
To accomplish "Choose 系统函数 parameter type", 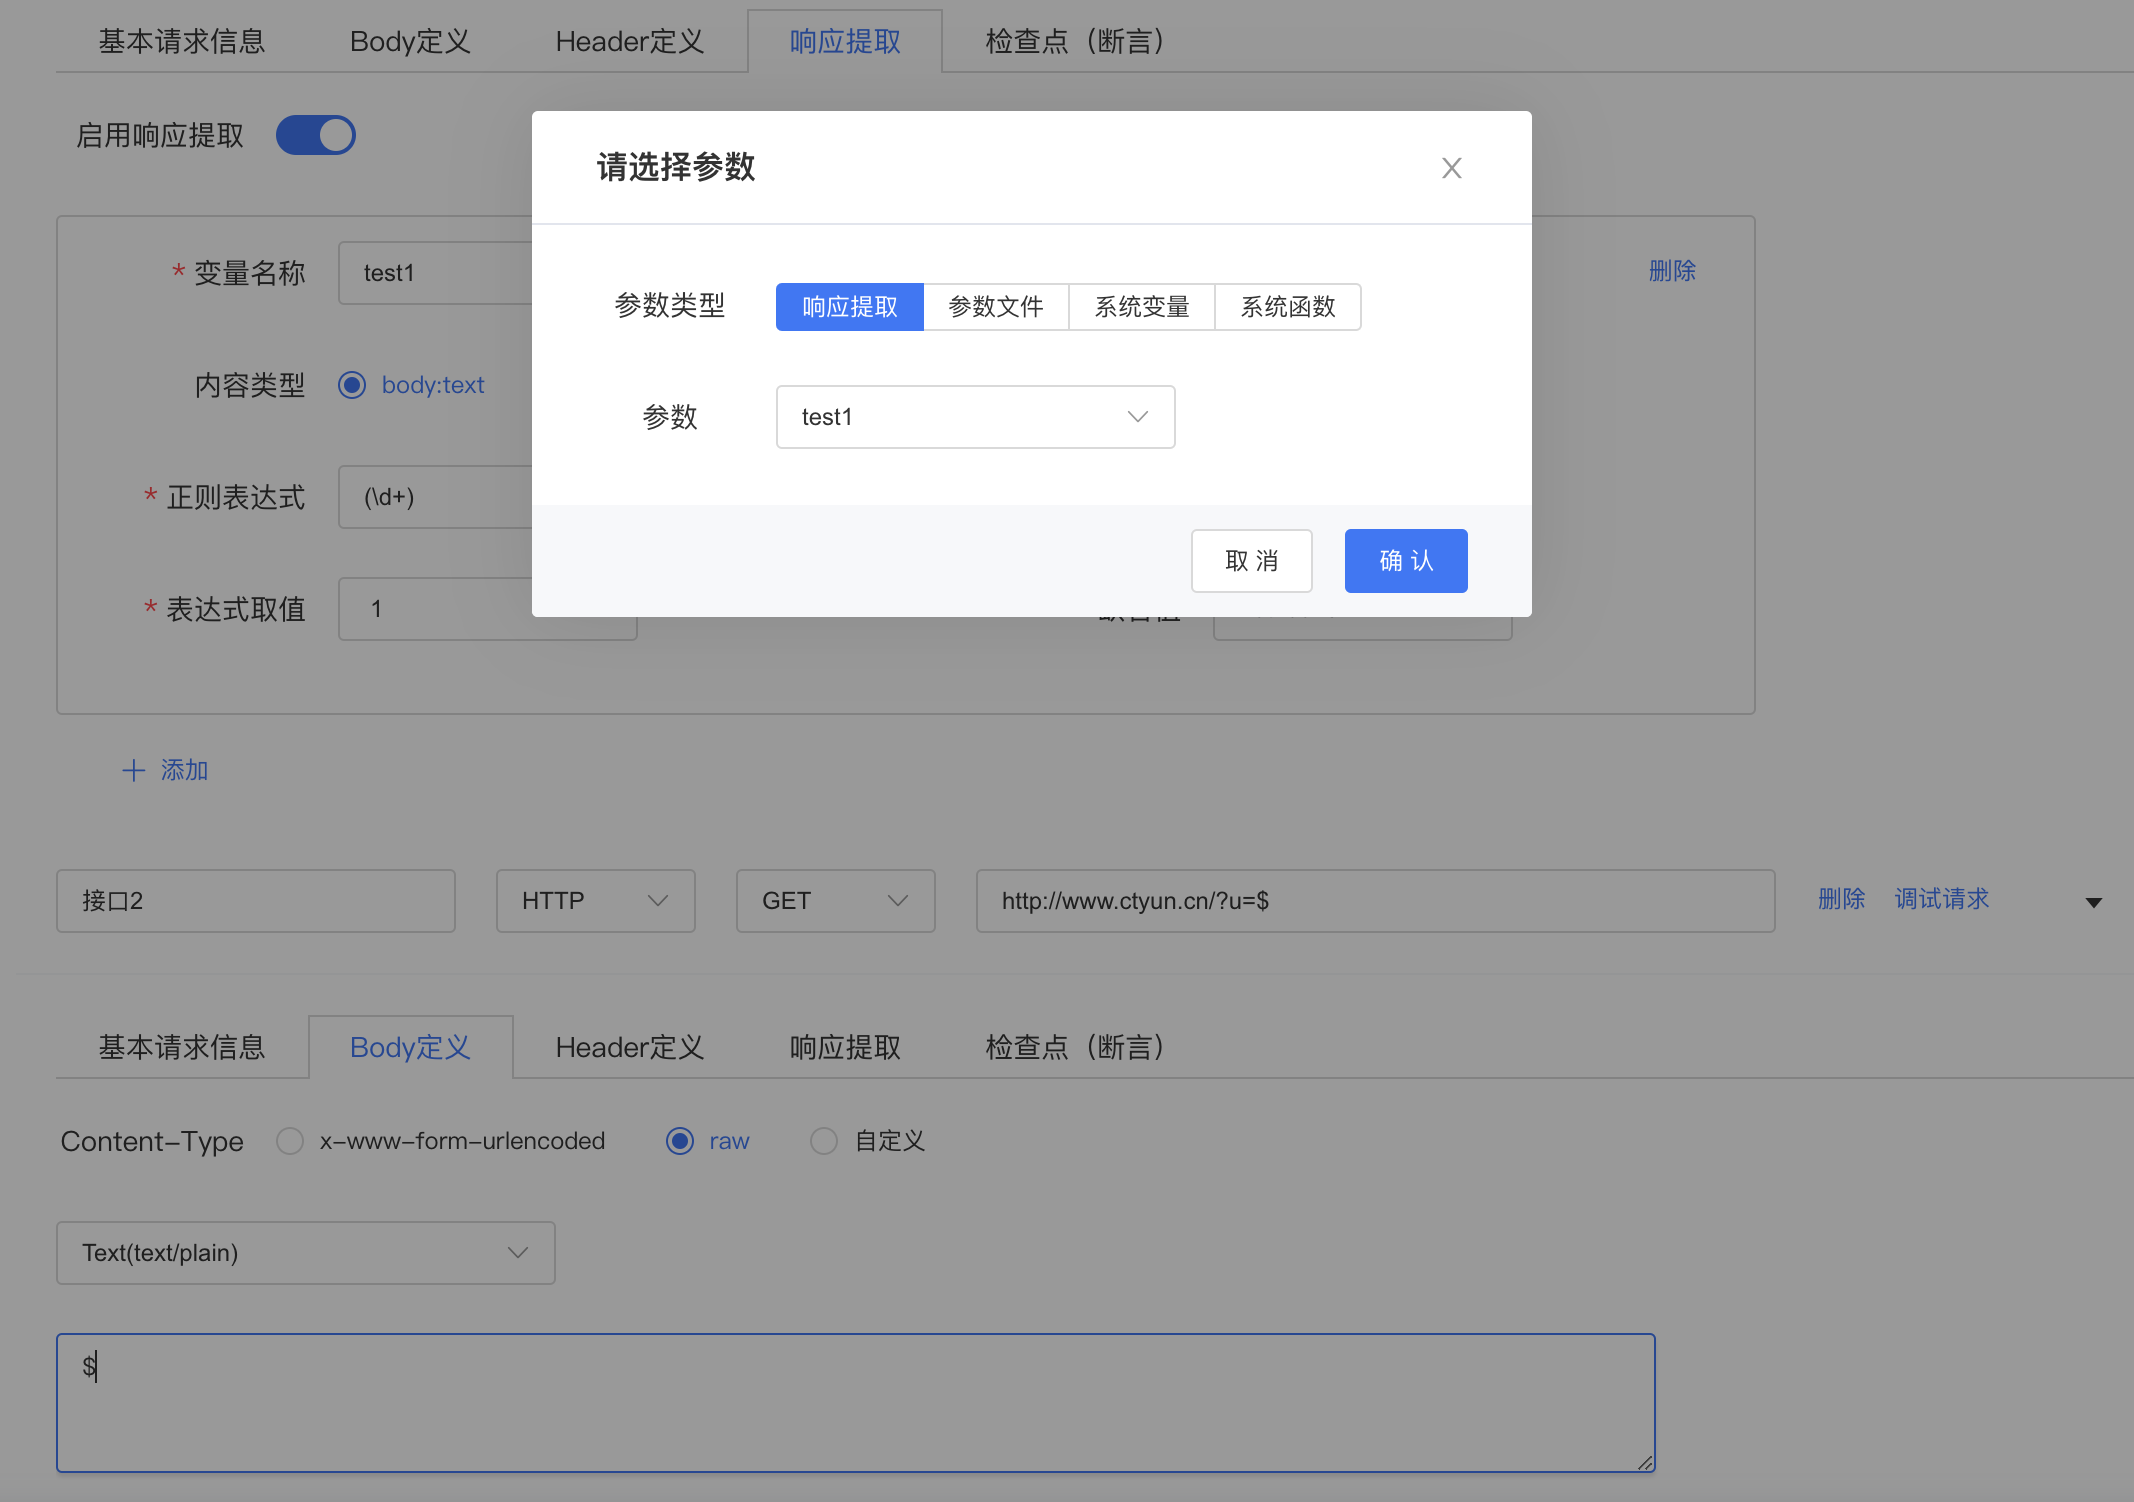I will pyautogui.click(x=1287, y=307).
